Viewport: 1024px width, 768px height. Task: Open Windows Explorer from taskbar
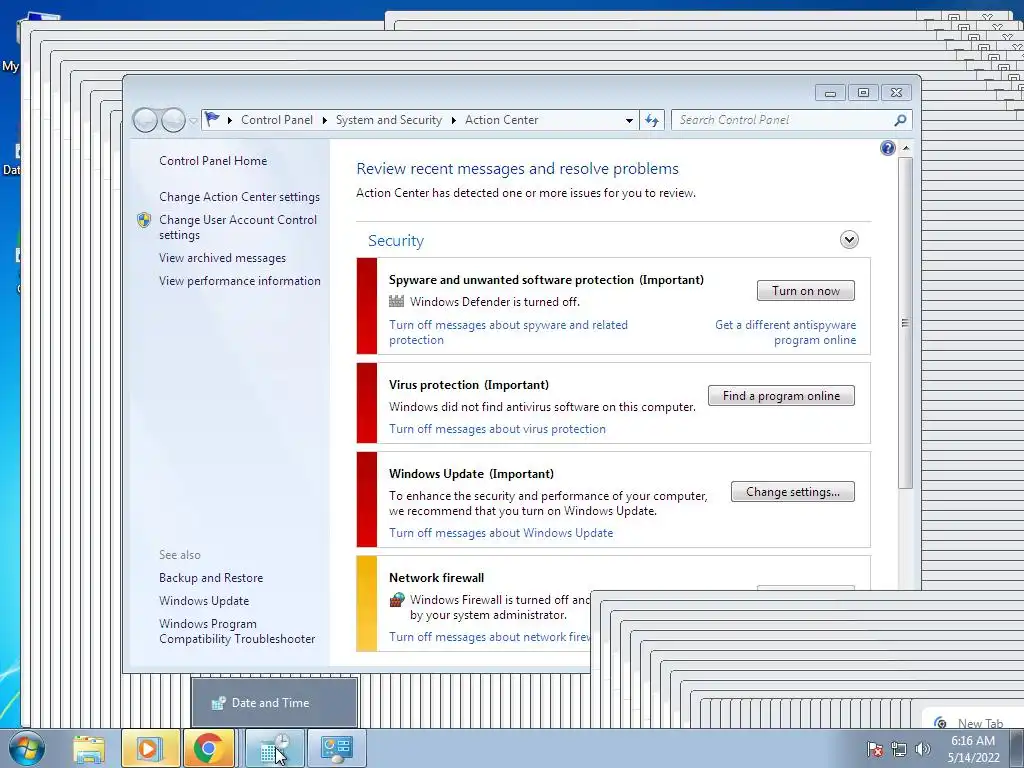89,748
